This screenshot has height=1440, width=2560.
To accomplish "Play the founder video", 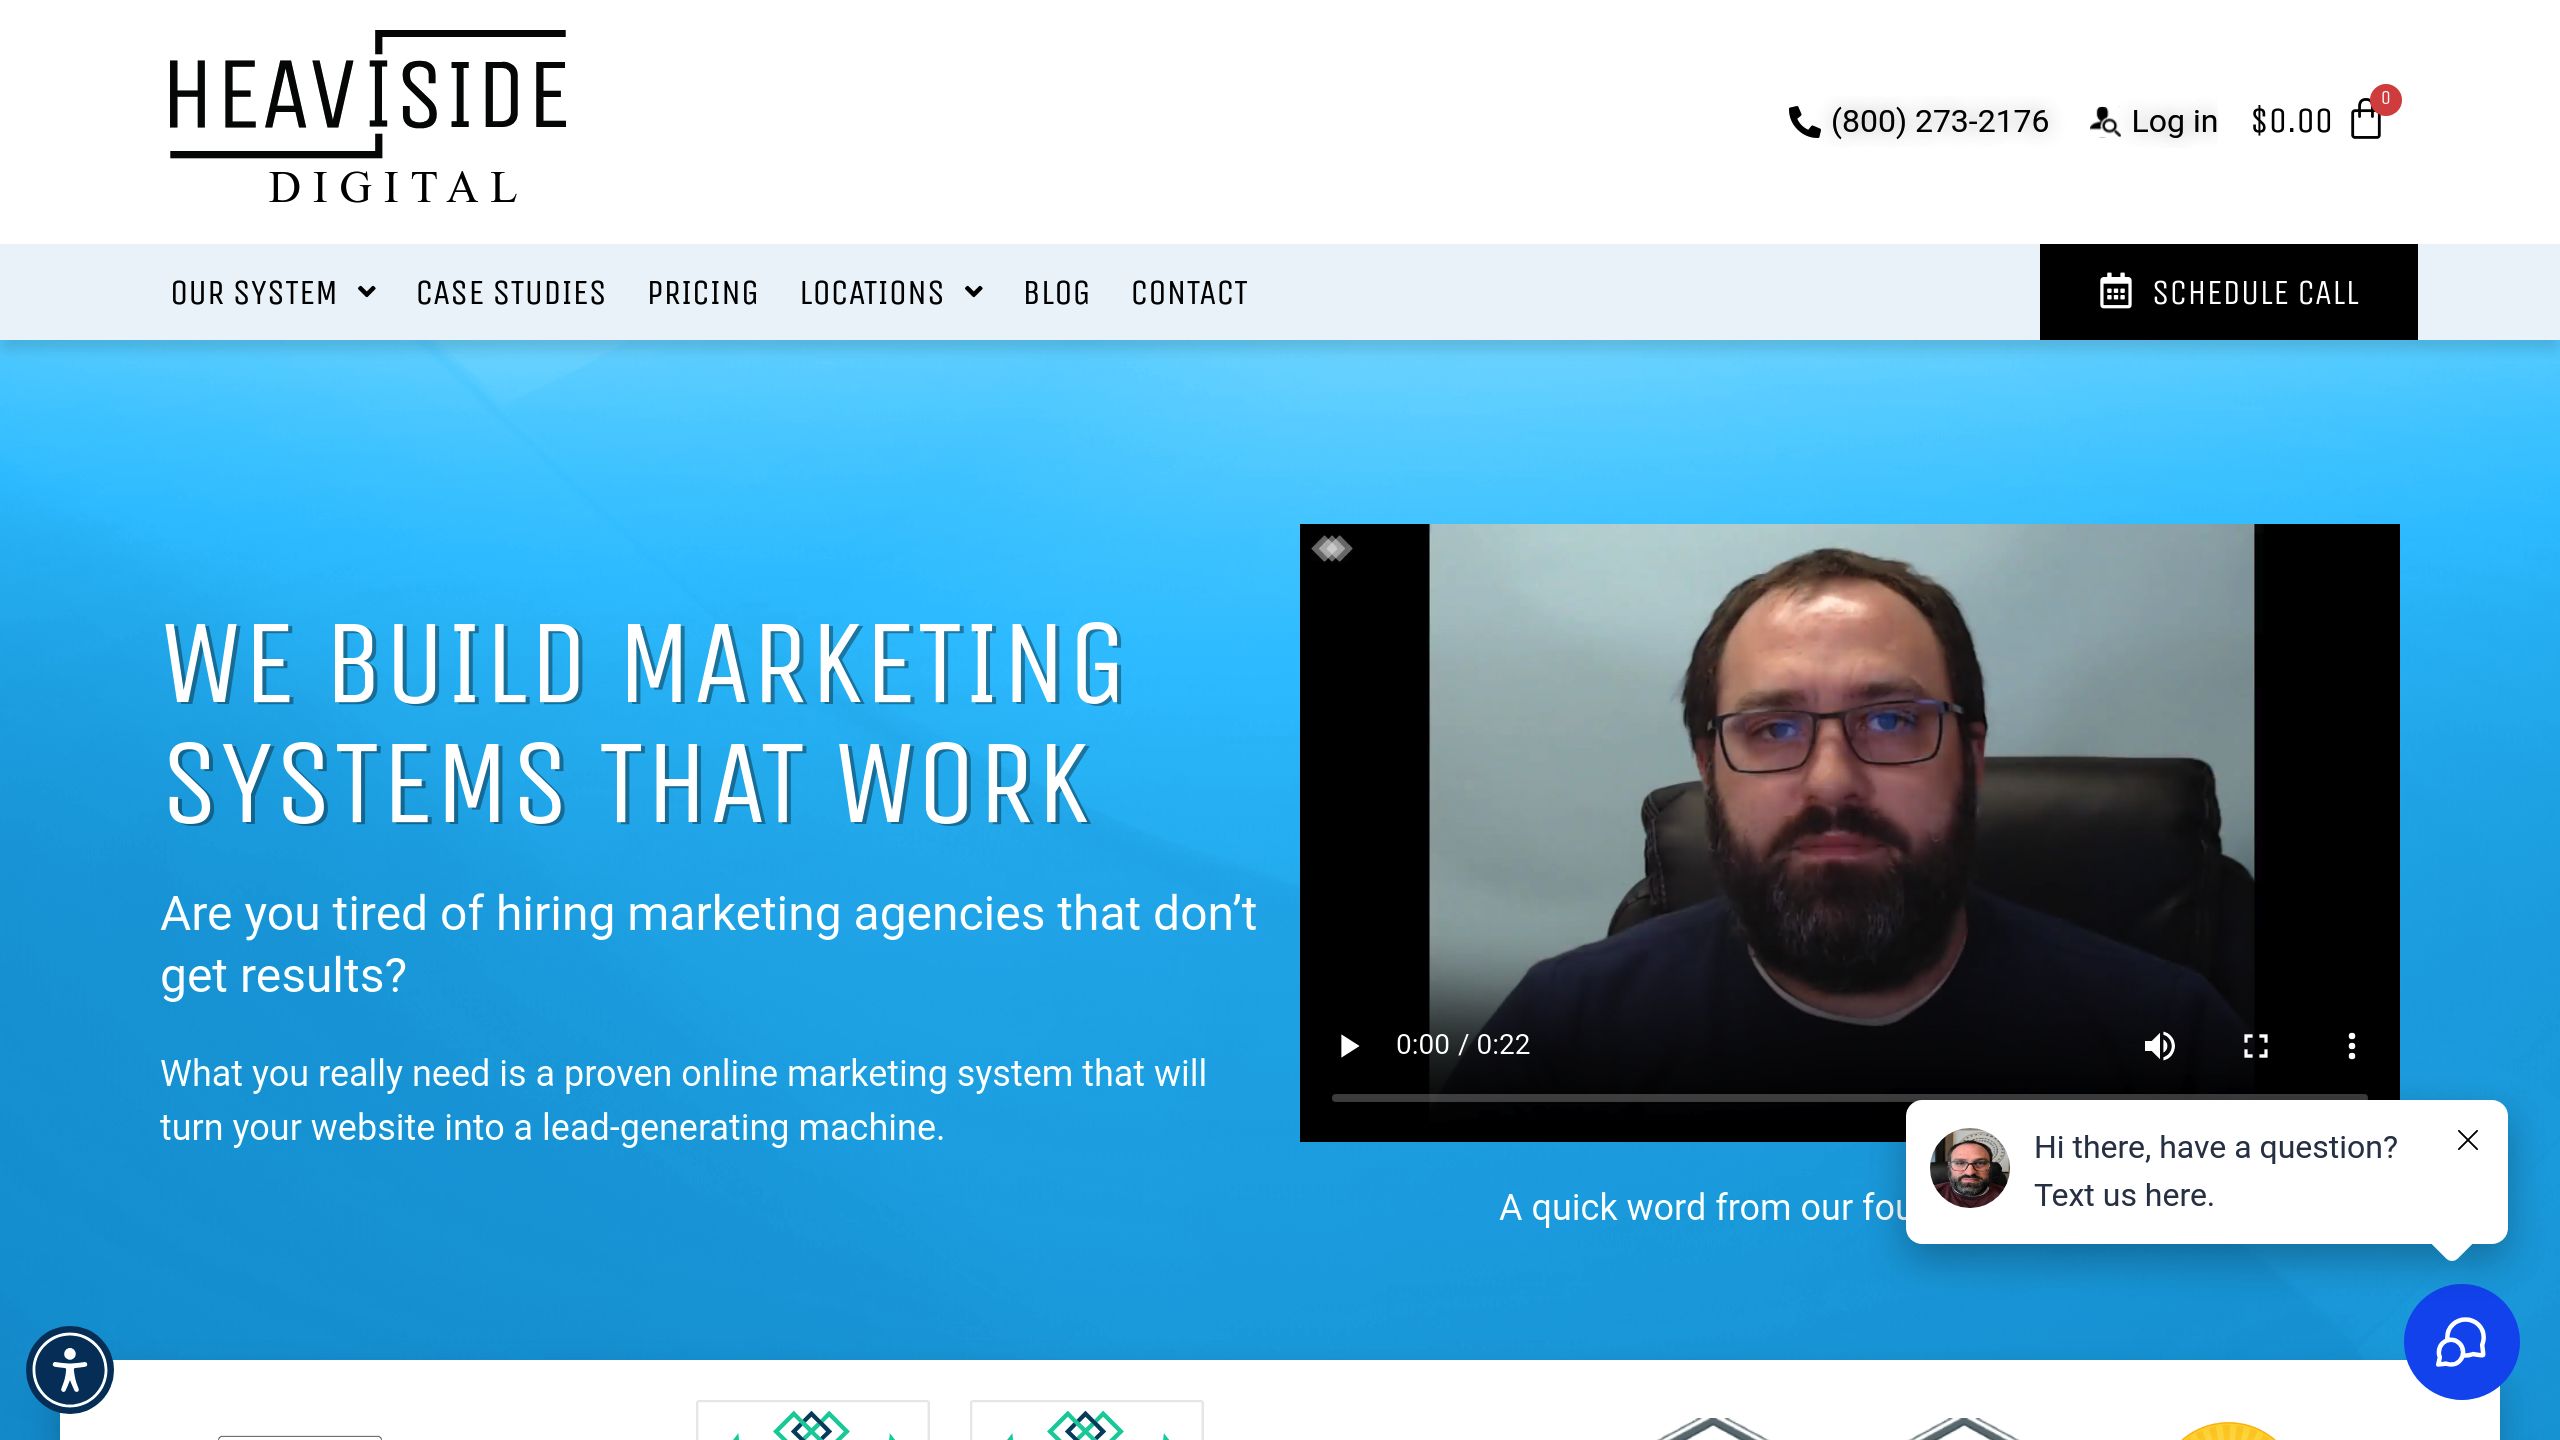I will 1349,1046.
